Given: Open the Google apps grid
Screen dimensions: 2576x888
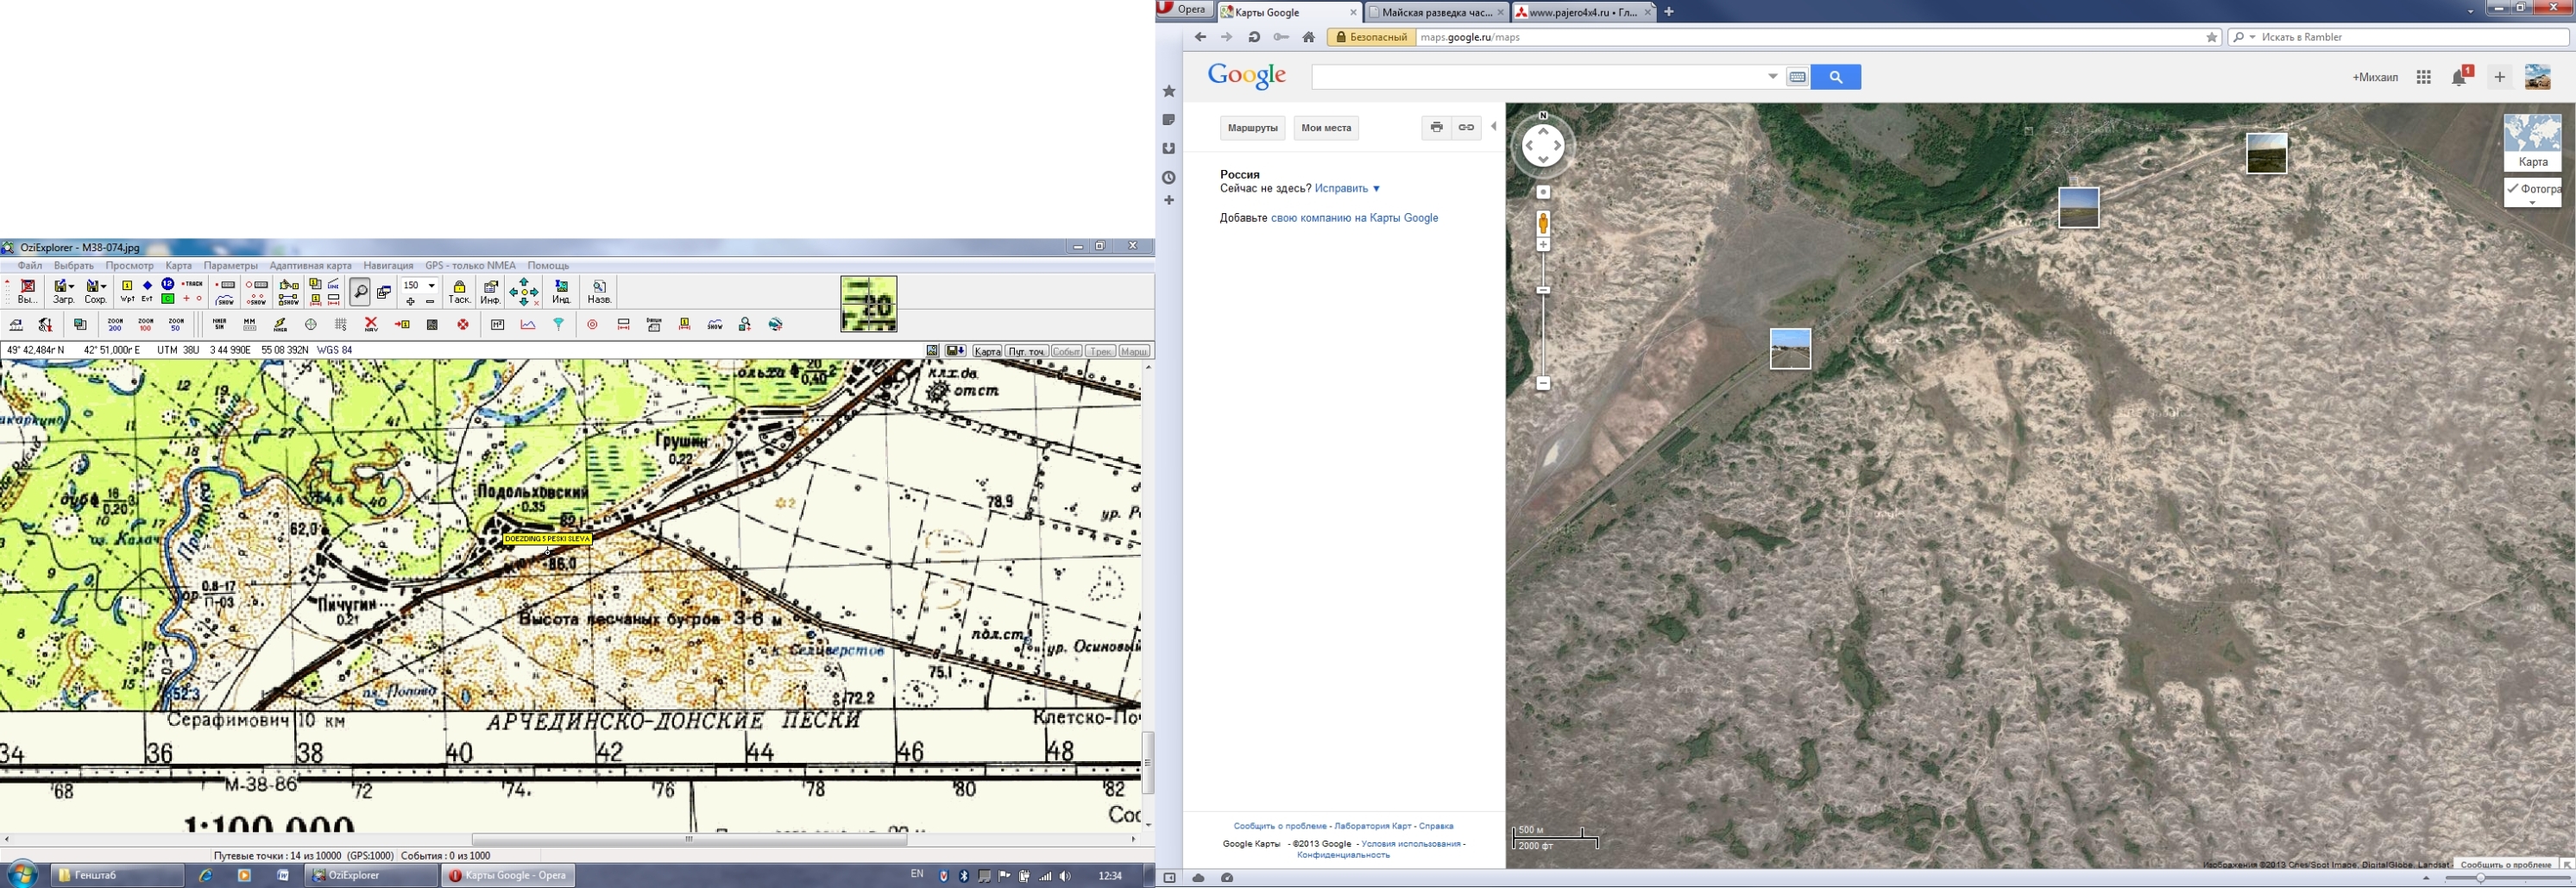Looking at the screenshot, I should pyautogui.click(x=2423, y=78).
